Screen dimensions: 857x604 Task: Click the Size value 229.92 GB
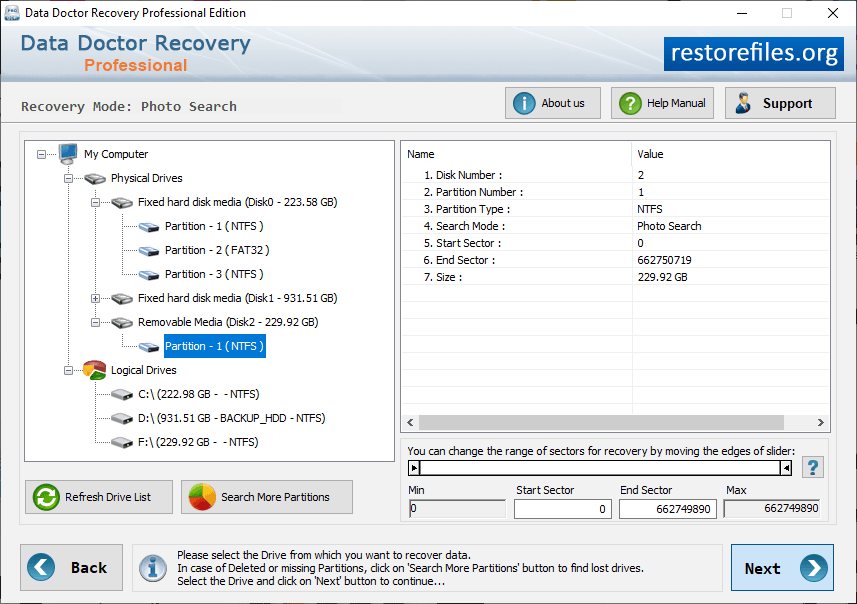tap(662, 277)
